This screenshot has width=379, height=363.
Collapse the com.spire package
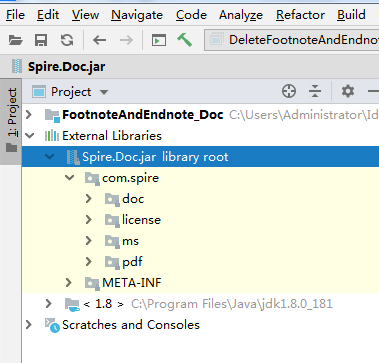(70, 178)
